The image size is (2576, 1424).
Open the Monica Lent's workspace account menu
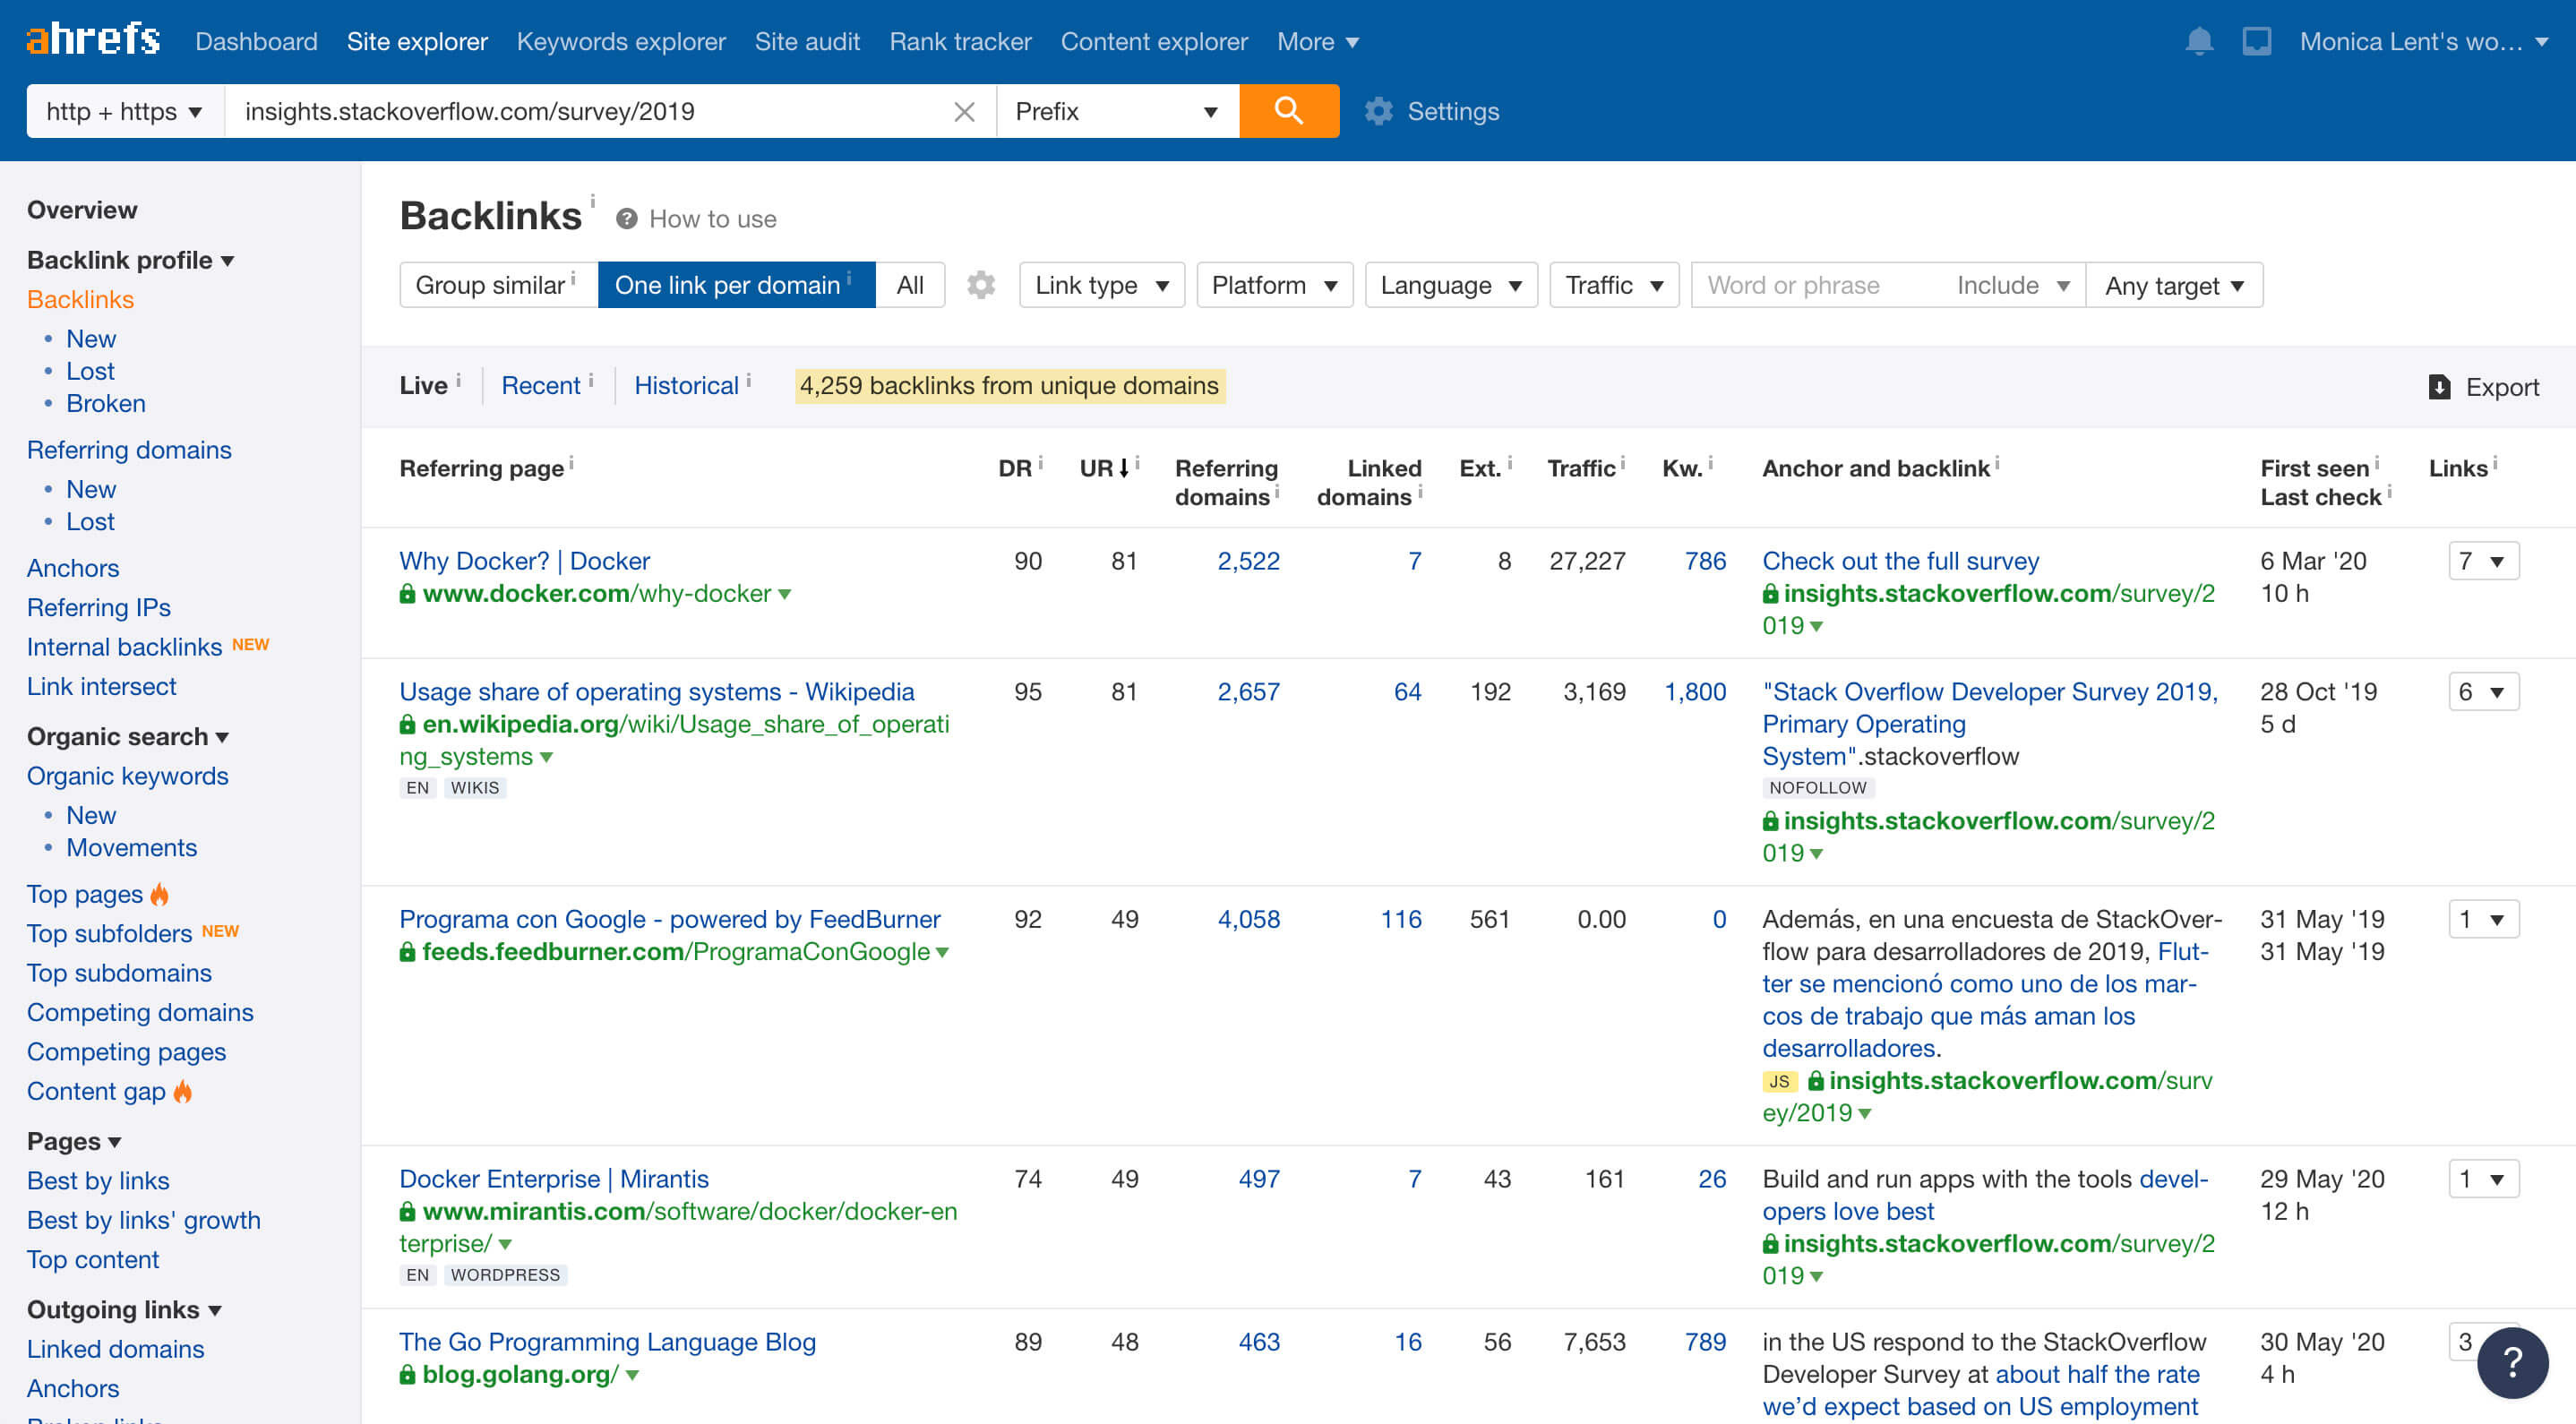pos(2424,41)
